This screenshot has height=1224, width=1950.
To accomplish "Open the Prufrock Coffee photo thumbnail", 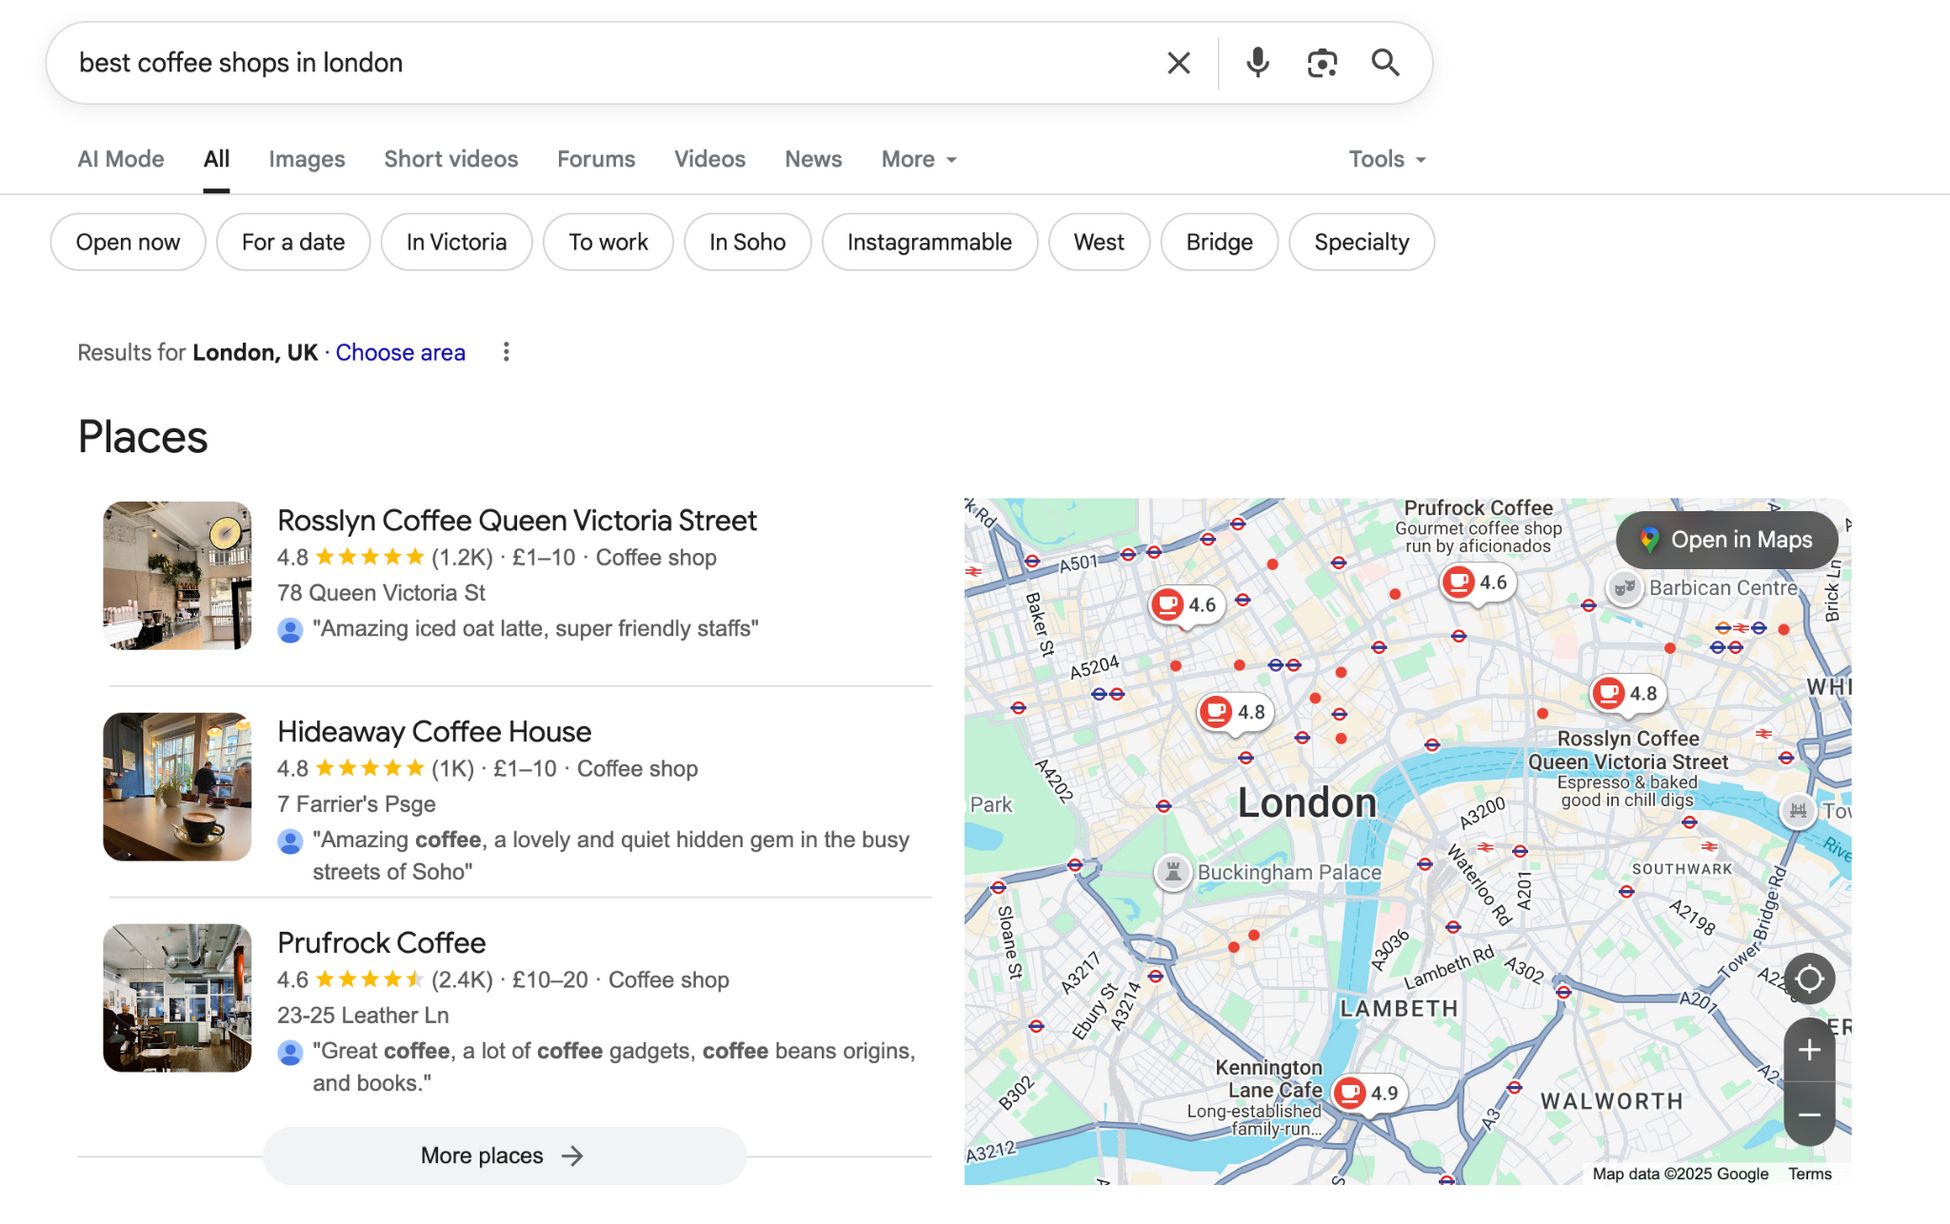I will click(176, 998).
